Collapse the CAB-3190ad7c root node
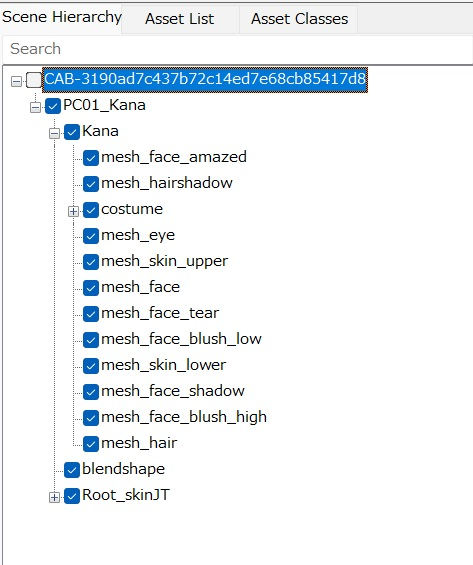Screen dimensions: 473x565 point(16,81)
